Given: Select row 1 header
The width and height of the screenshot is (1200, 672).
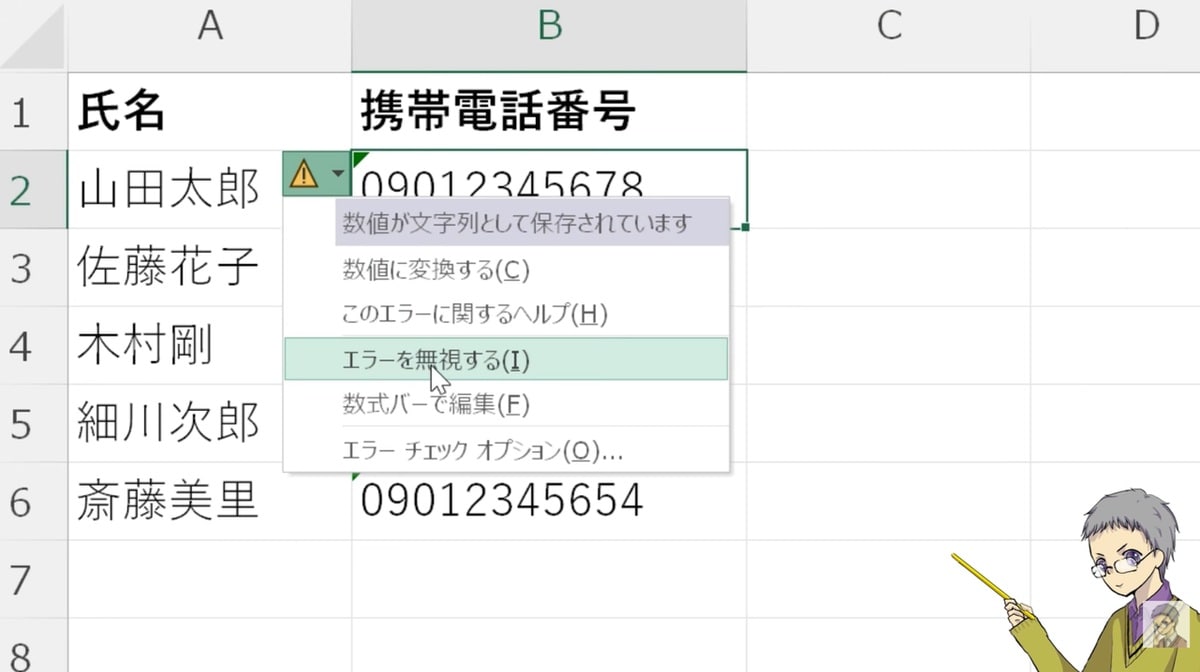Looking at the screenshot, I should (34, 111).
